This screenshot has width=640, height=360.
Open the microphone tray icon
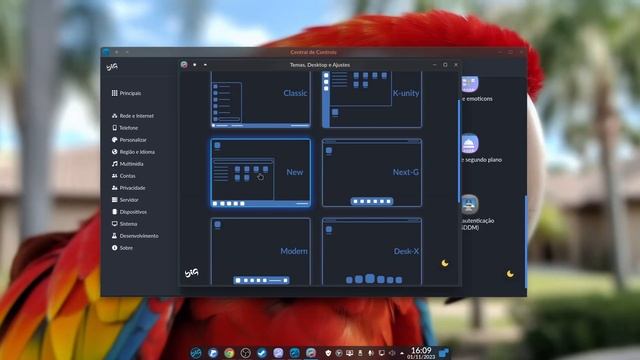(371, 353)
